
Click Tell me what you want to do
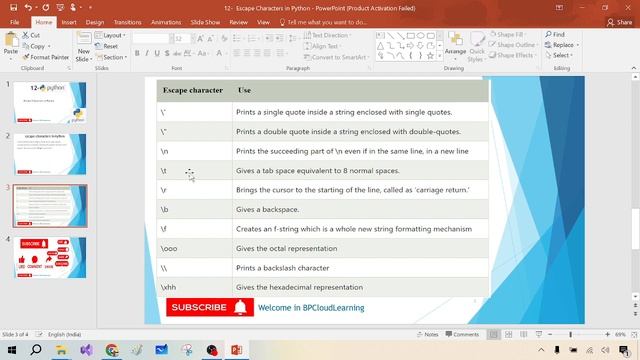pyautogui.click(x=323, y=22)
